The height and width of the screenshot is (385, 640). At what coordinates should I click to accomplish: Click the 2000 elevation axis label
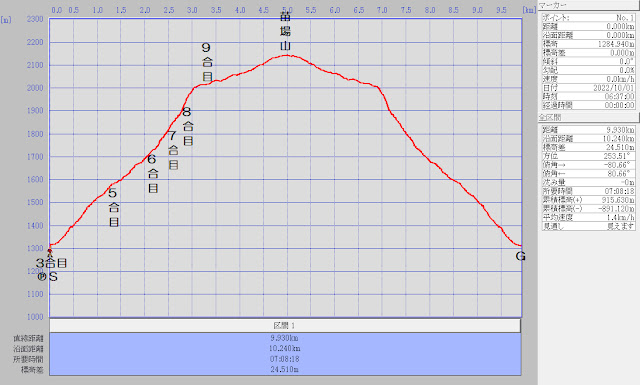point(35,88)
